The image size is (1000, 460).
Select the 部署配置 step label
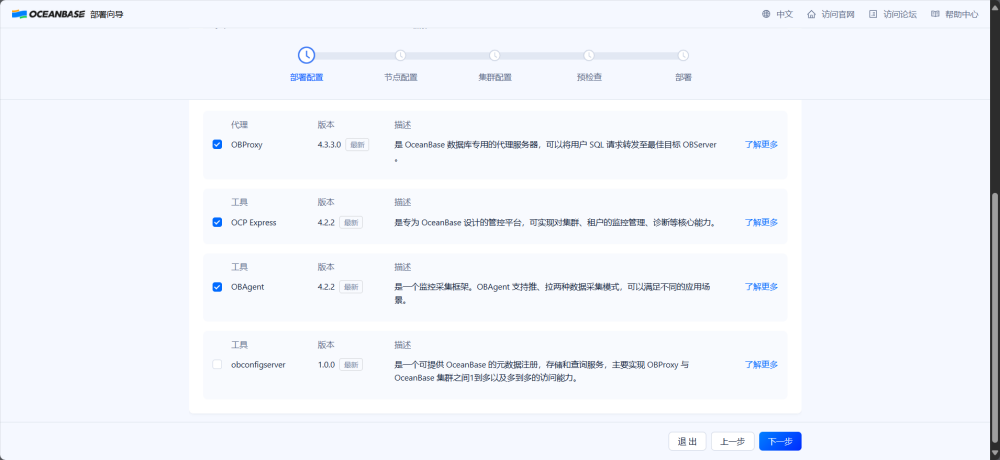[x=306, y=78]
